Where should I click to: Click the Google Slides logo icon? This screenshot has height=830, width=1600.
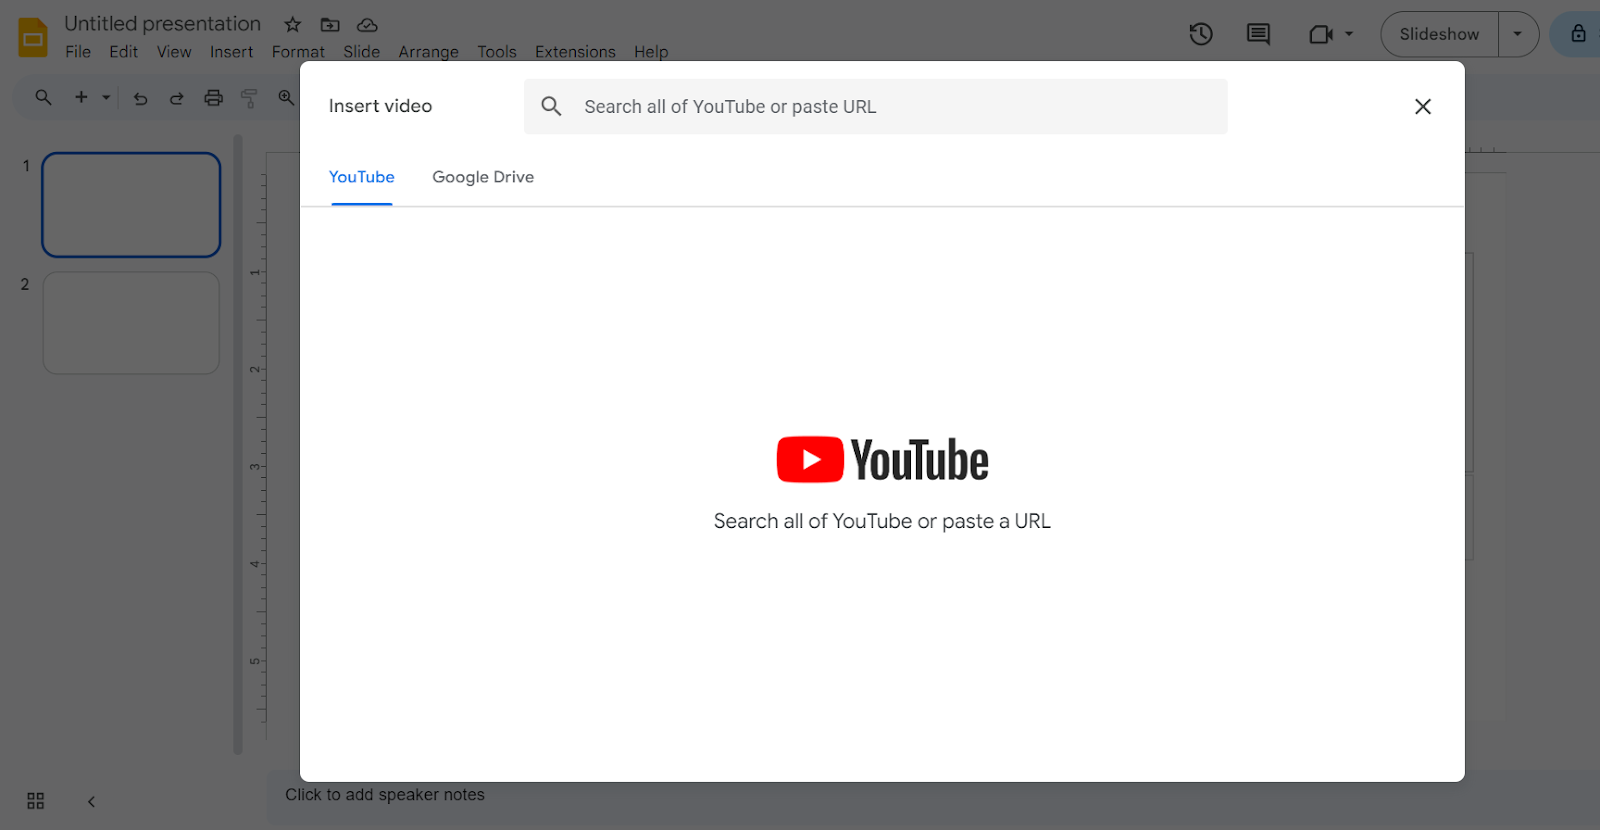(x=33, y=37)
